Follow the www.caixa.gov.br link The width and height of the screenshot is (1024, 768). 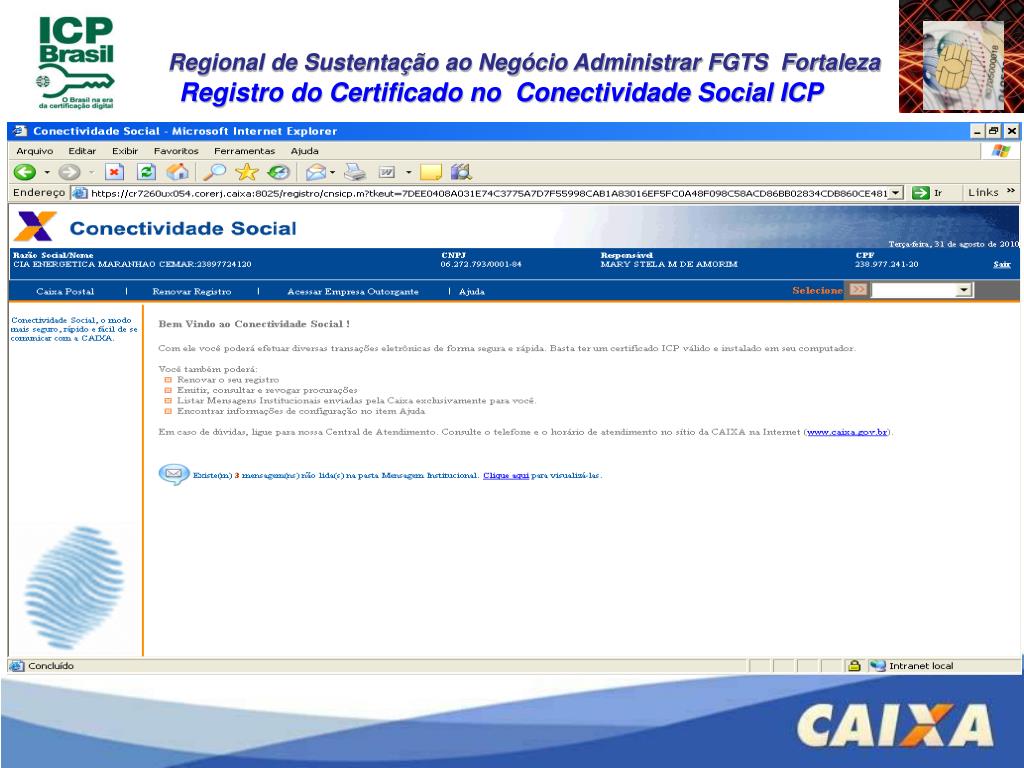point(847,432)
